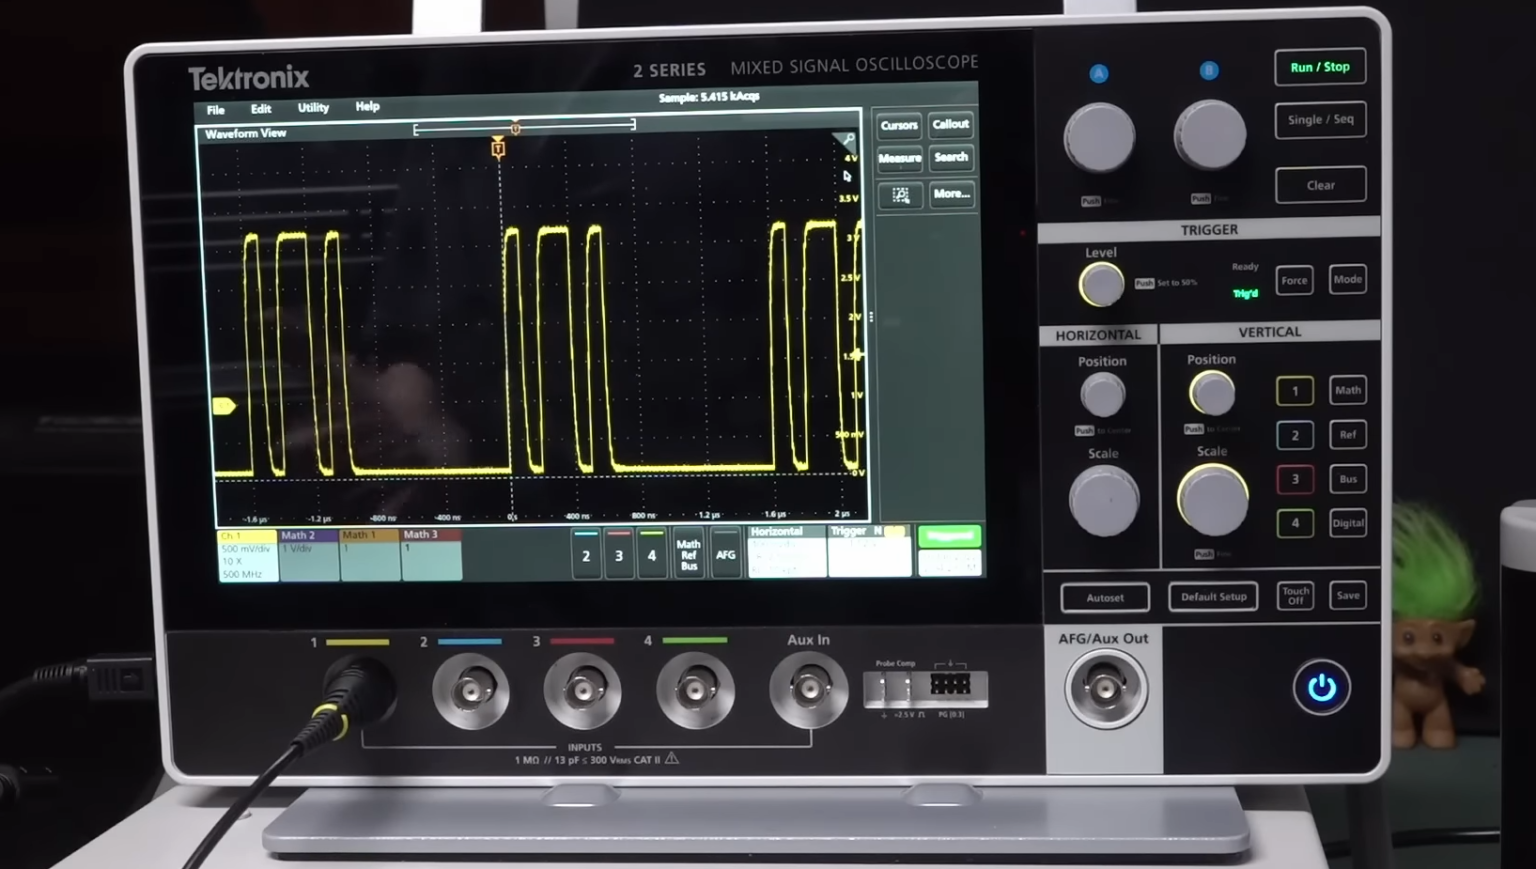The width and height of the screenshot is (1536, 869).
Task: Expand the Ch 1 badge settings
Action: point(246,553)
